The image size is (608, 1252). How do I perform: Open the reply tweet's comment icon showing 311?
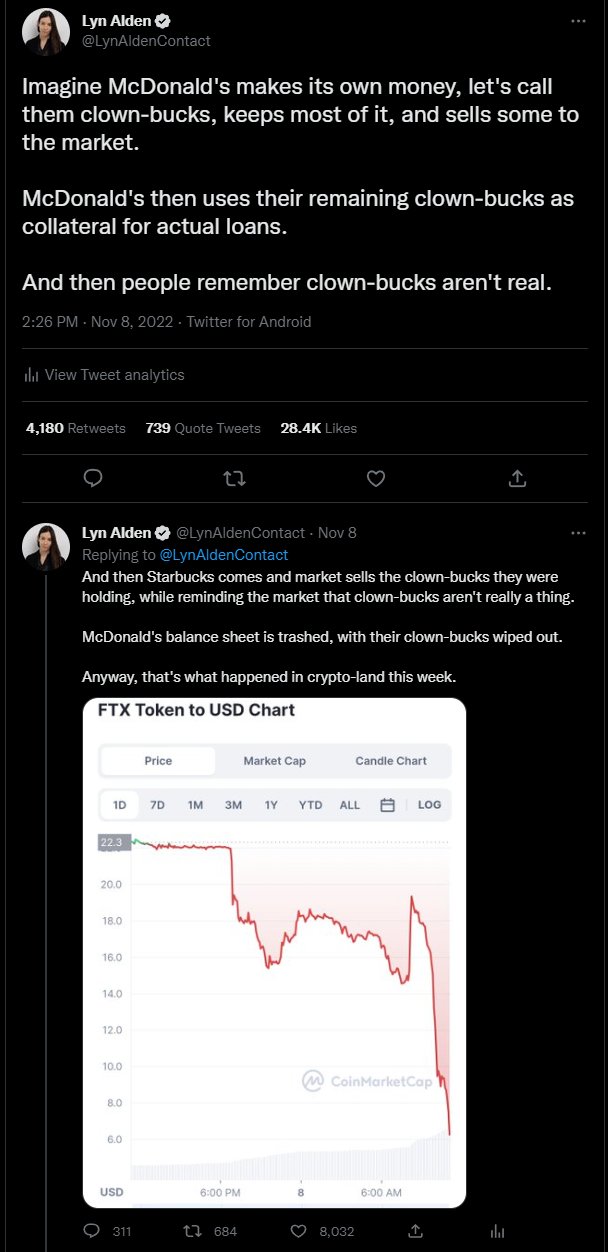click(91, 1231)
